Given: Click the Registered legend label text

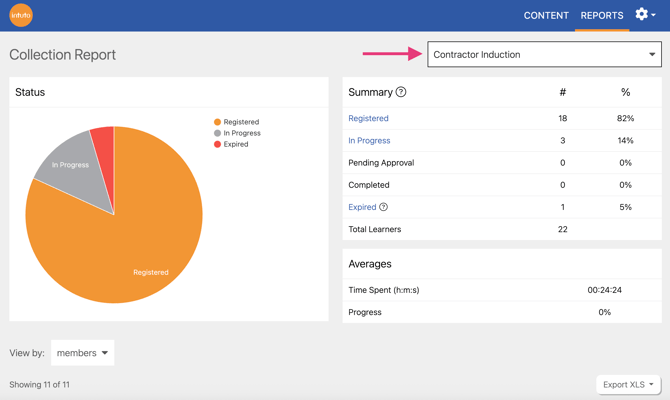Looking at the screenshot, I should point(241,122).
